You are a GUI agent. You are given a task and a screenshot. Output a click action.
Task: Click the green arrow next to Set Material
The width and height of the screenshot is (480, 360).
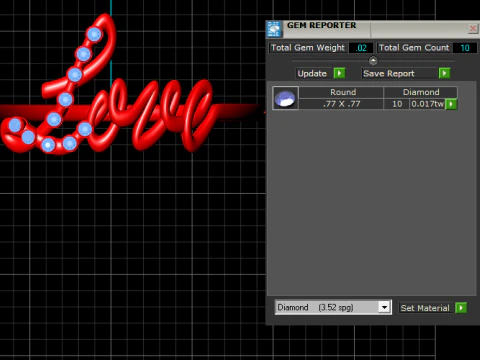click(x=461, y=308)
